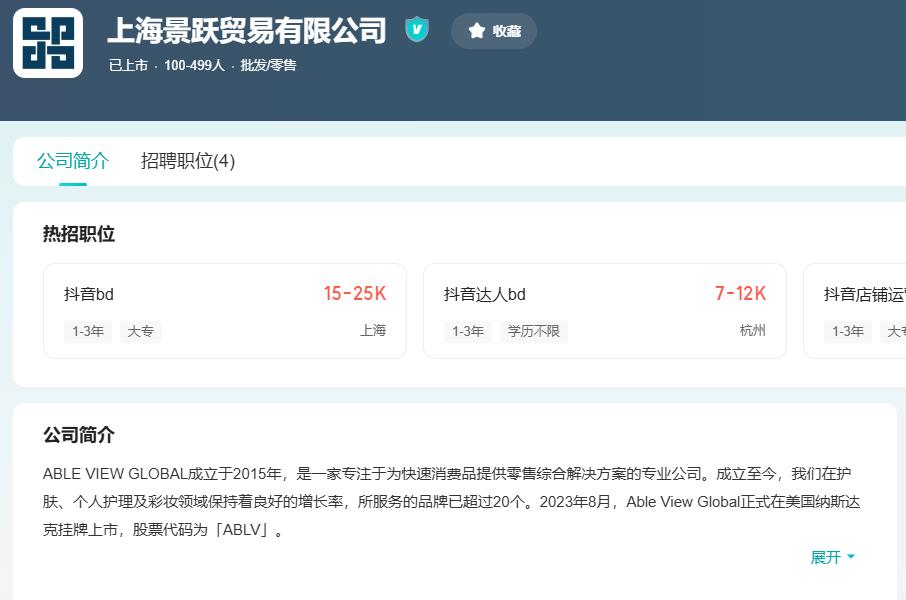This screenshot has height=600, width=906.
Task: Click 1-3年 tag on 抖音达人bd card
Action: 468,331
